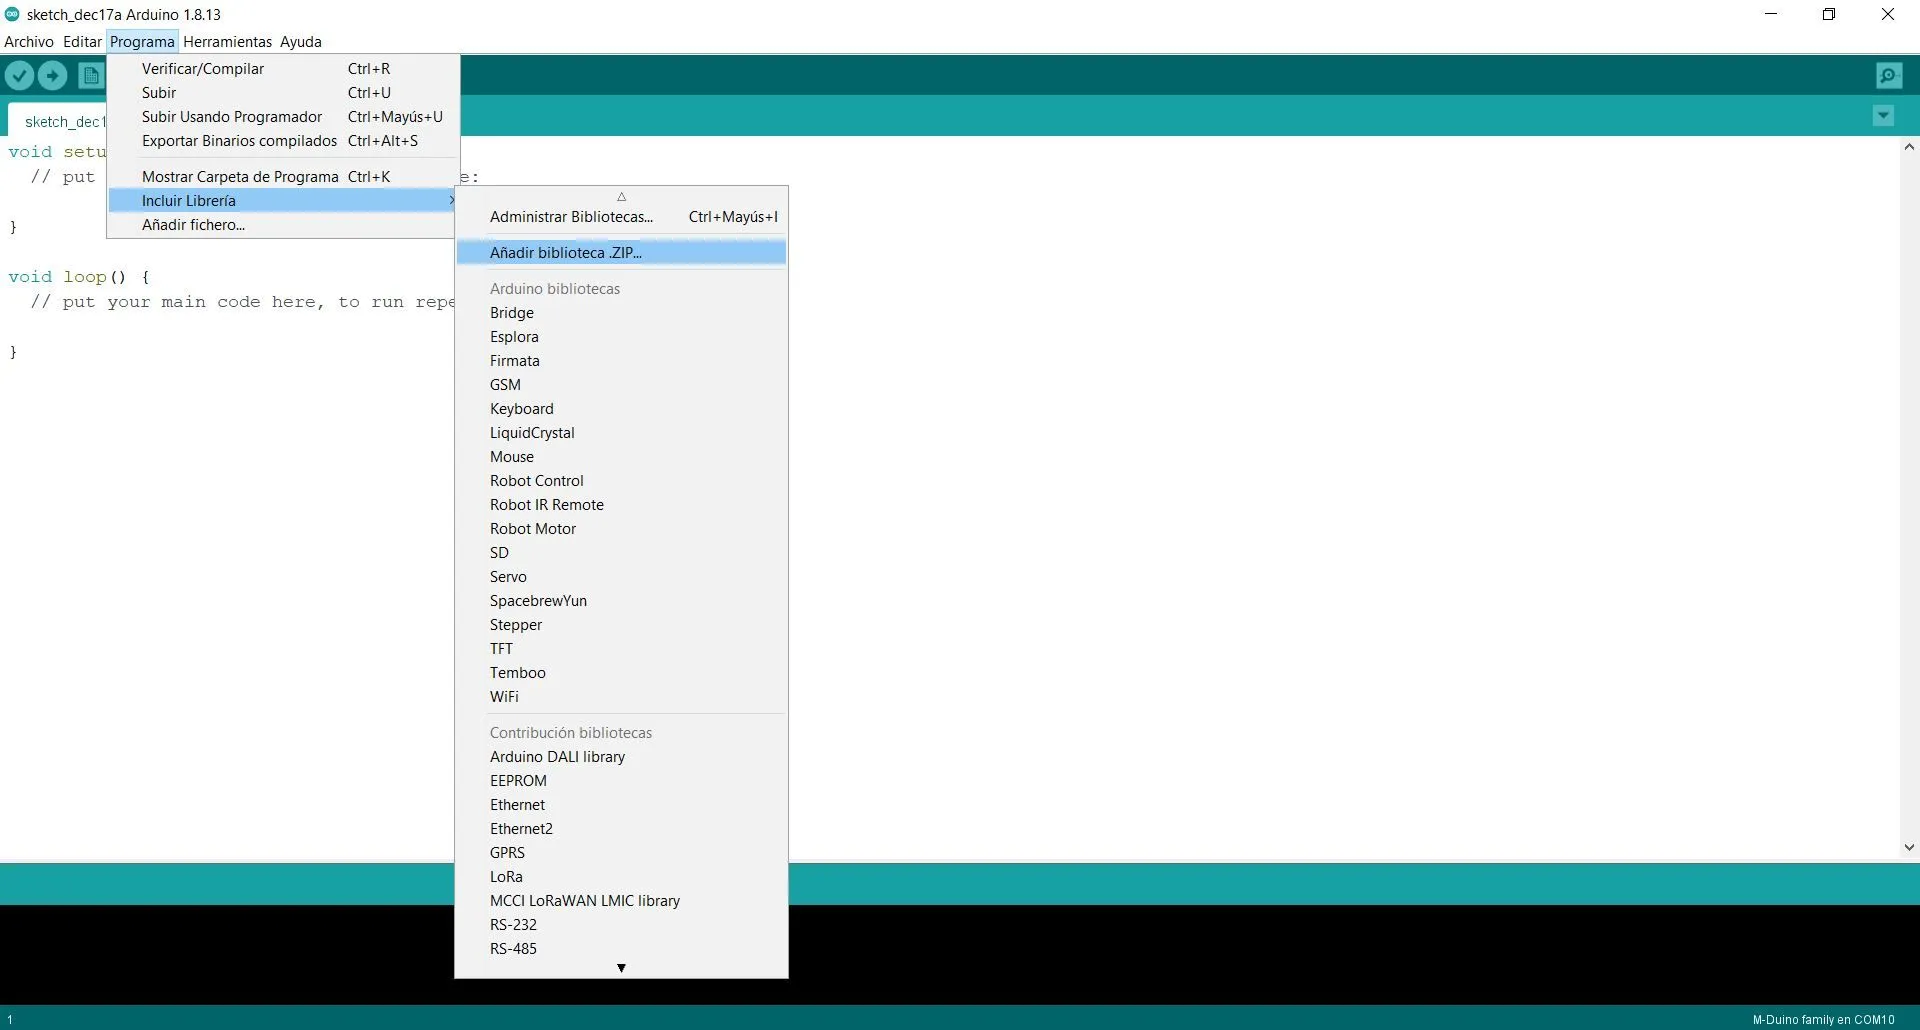Click the Upload arrow toolbar icon
This screenshot has height=1030, width=1920.
(x=52, y=75)
